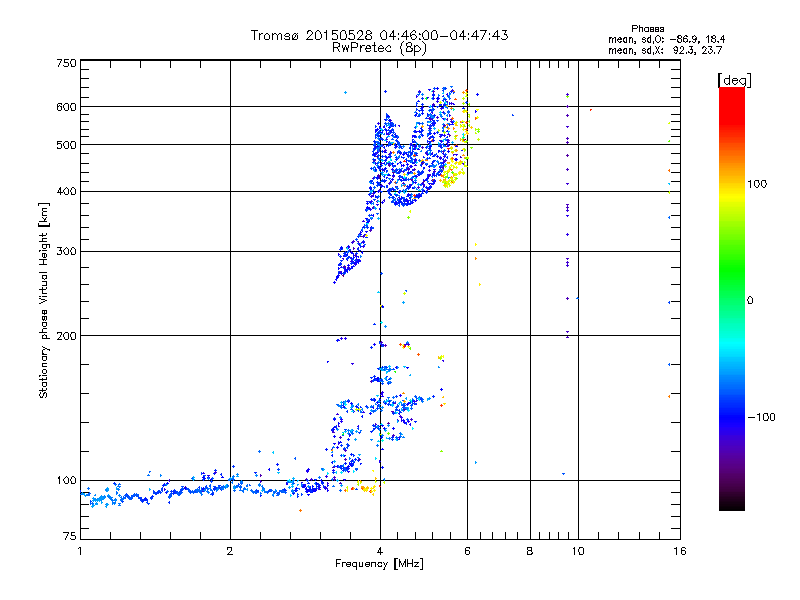Click the x-axis tick label "6"
800x600 pixels.
coord(467,551)
